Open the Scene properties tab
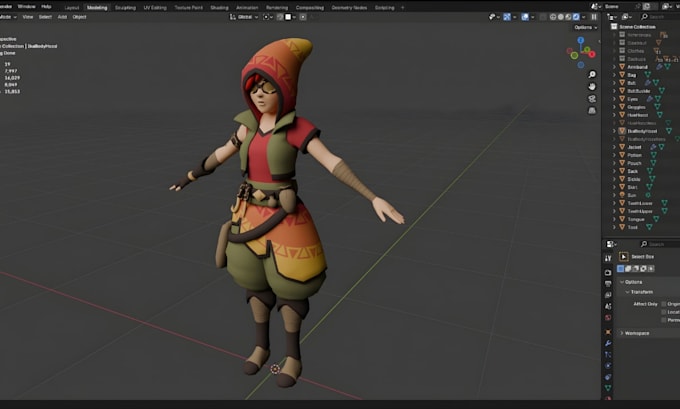The width and height of the screenshot is (680, 409). click(x=608, y=306)
